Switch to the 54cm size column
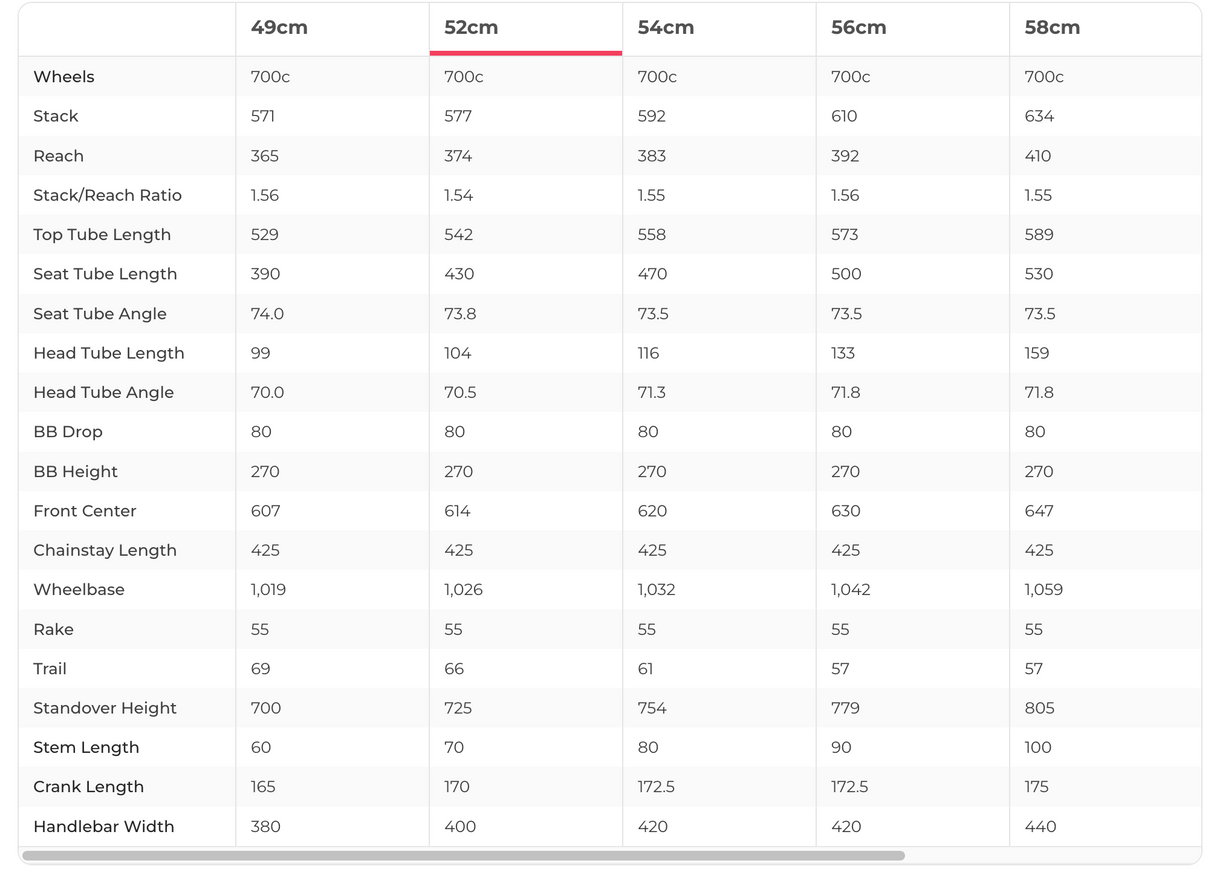 [x=665, y=28]
